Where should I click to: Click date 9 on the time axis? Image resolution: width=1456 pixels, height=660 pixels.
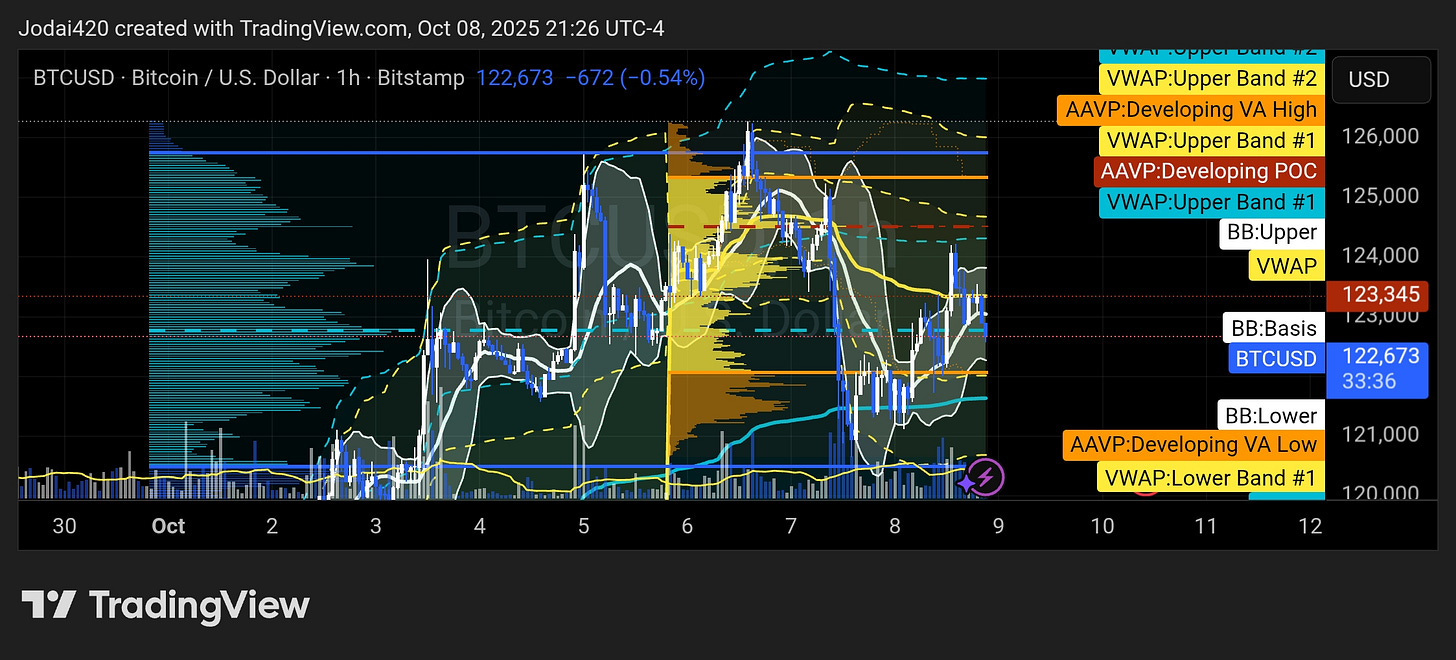[998, 526]
